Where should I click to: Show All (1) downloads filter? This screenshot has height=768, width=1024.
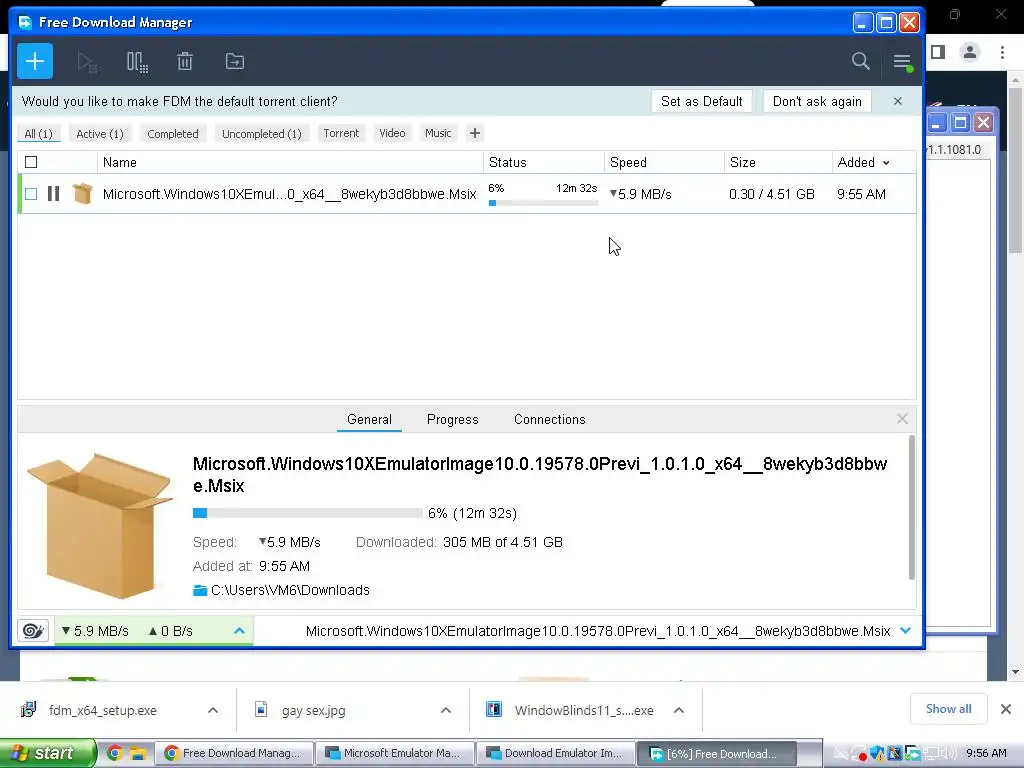tap(39, 134)
